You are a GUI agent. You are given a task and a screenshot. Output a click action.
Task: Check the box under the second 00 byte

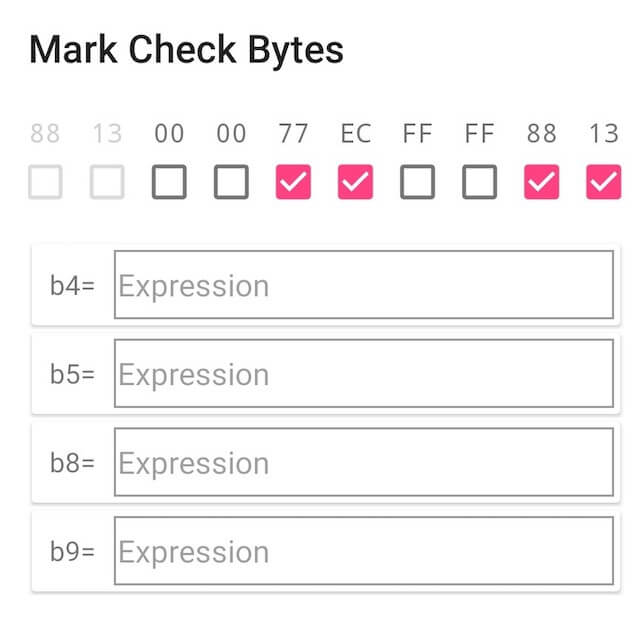[231, 182]
